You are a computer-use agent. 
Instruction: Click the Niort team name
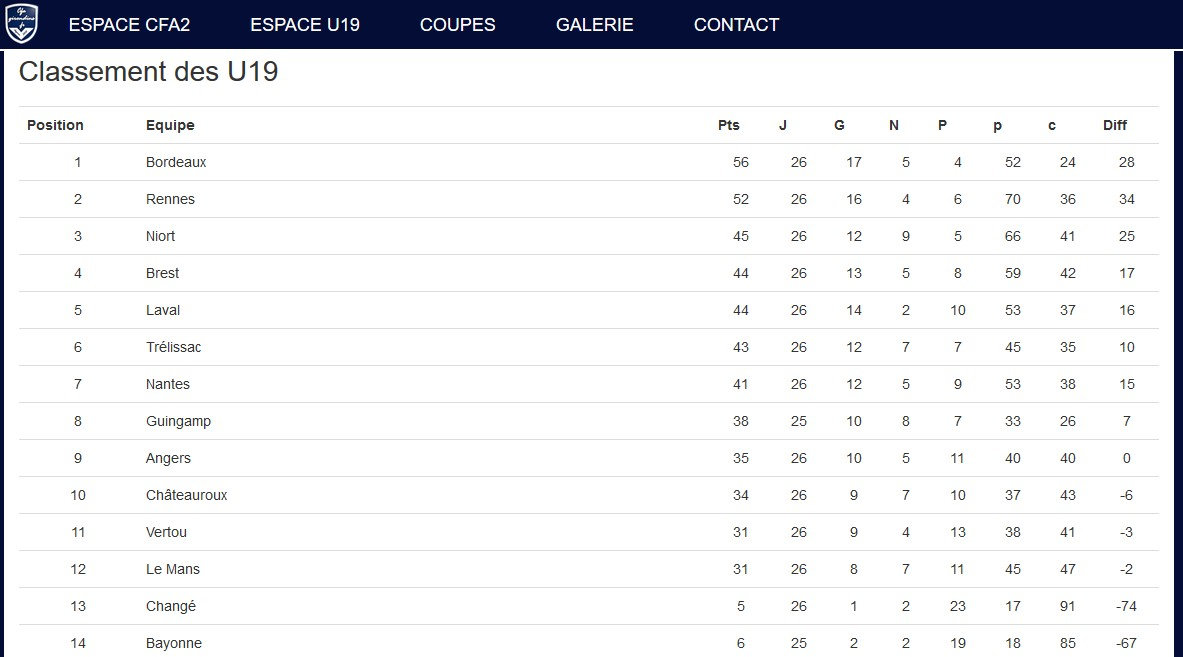tap(160, 236)
